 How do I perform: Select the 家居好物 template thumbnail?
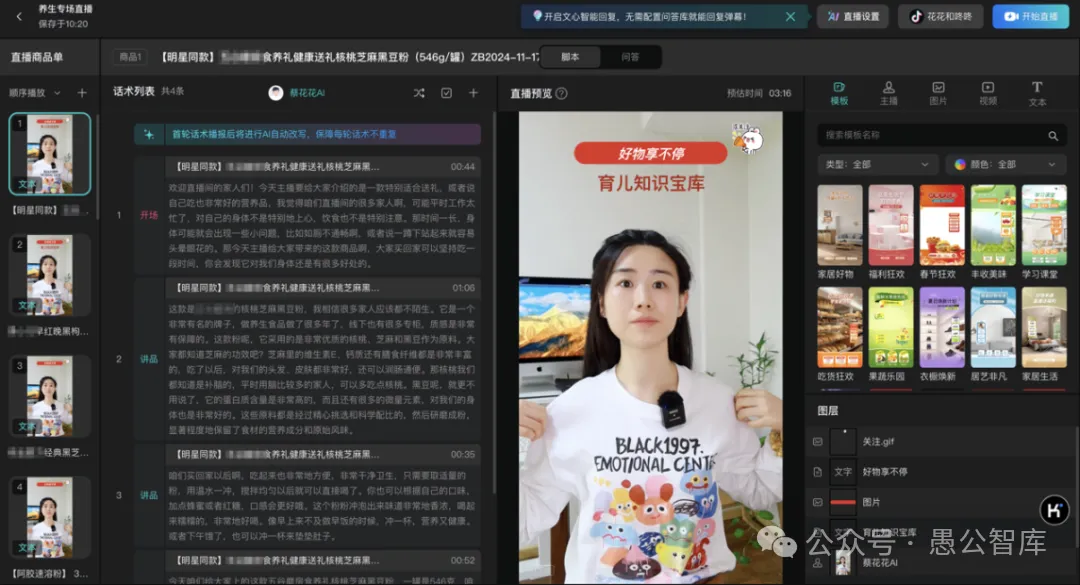838,225
